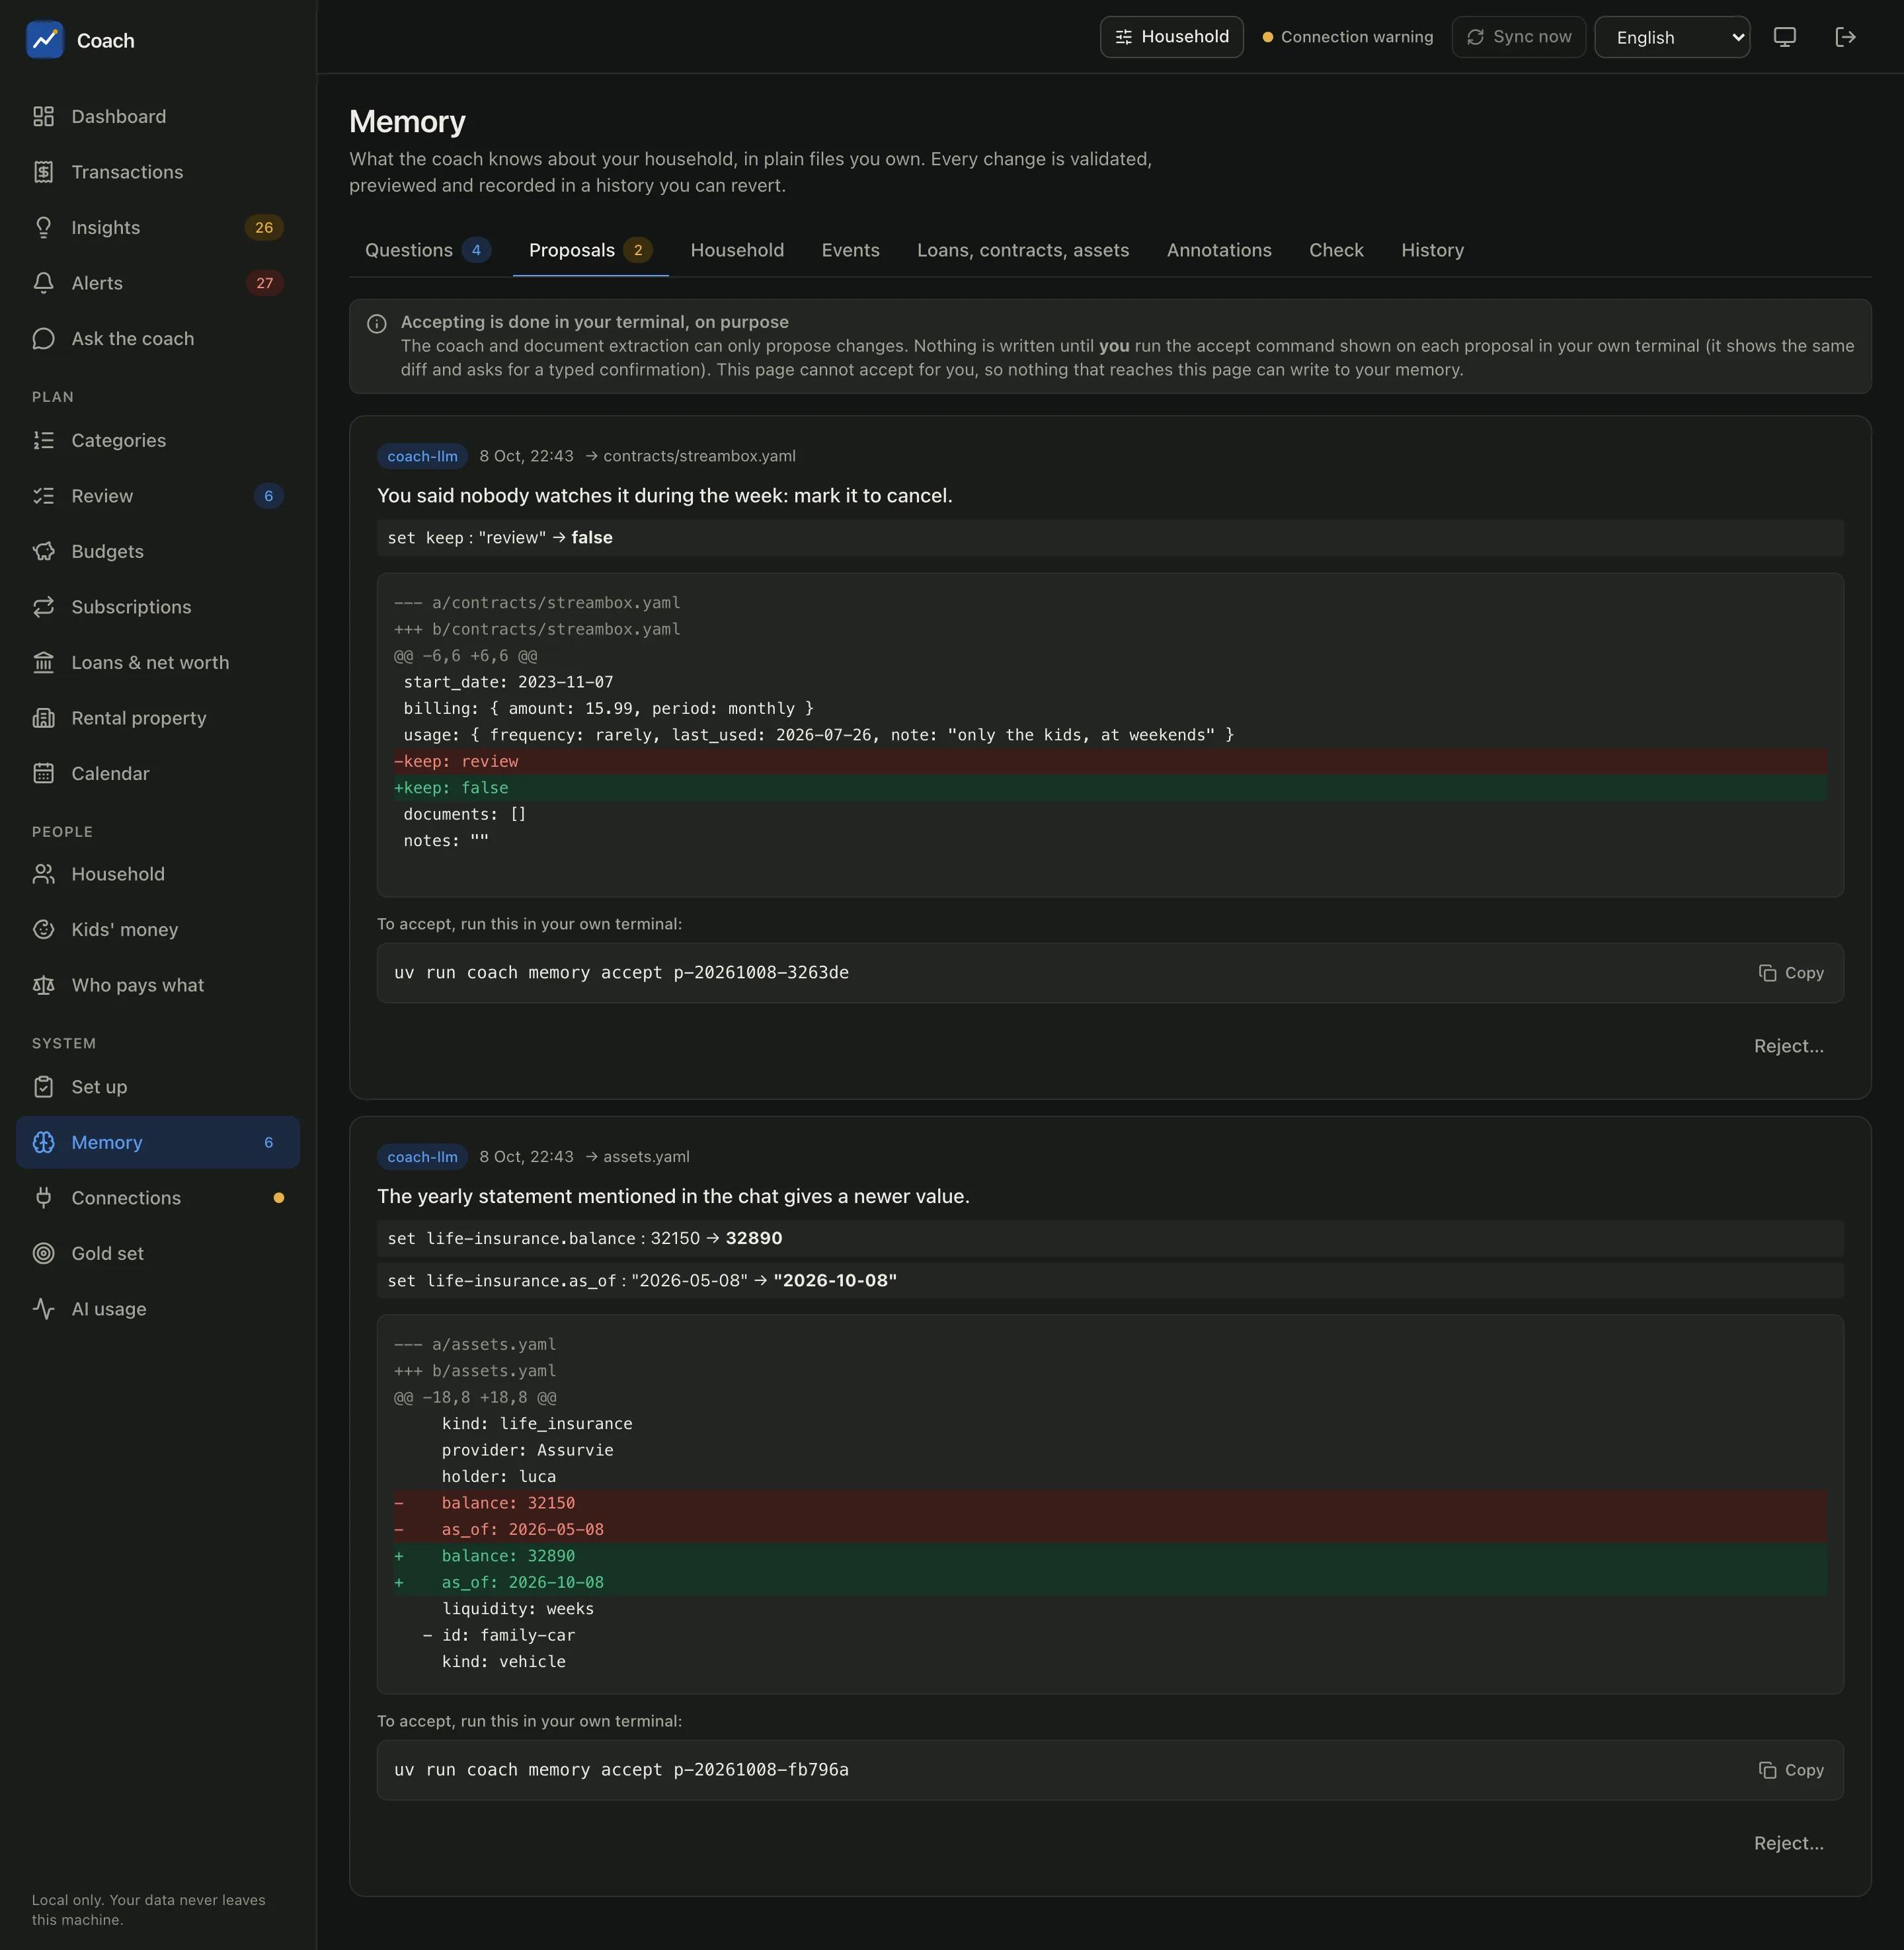Open Household under People in sidebar
Screen dimensions: 1904x1950
[x=158, y=874]
